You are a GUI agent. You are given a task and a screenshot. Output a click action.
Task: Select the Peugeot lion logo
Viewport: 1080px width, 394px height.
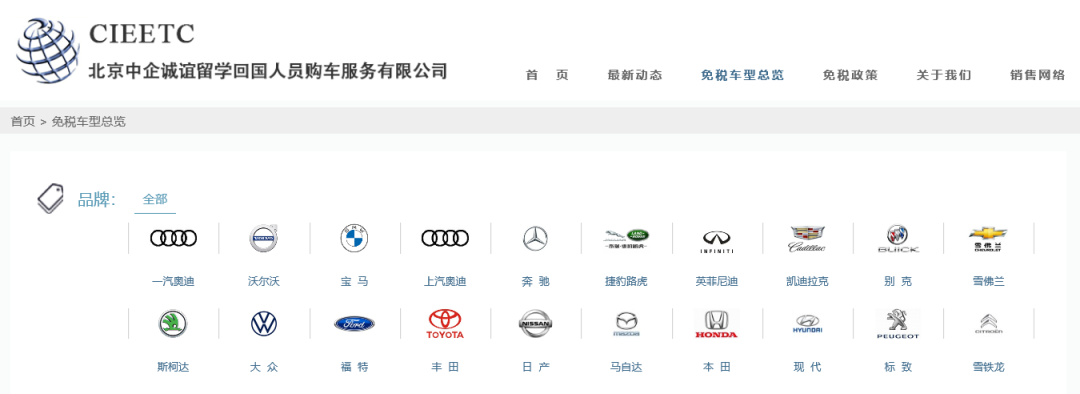coord(898,324)
